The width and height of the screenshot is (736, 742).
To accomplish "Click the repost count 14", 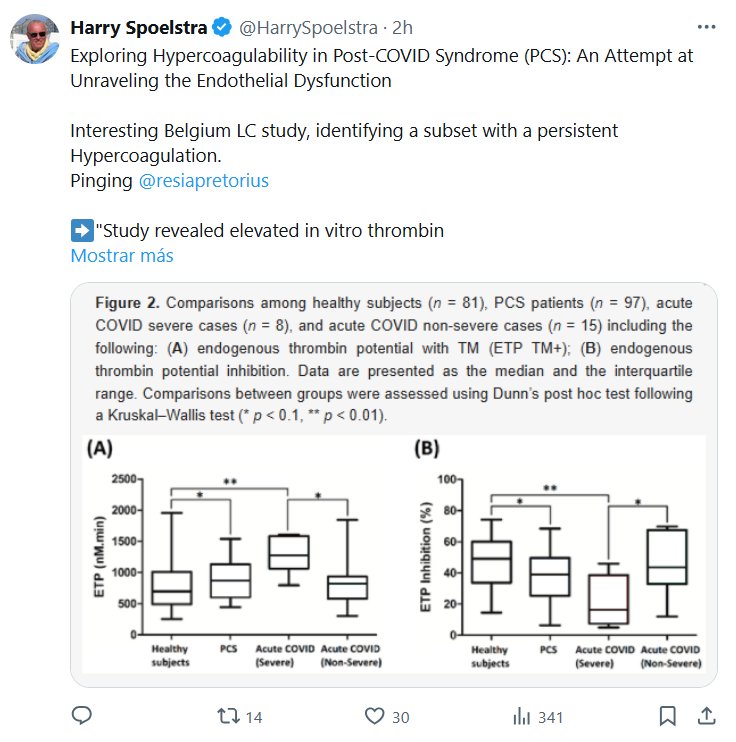I will pos(254,717).
